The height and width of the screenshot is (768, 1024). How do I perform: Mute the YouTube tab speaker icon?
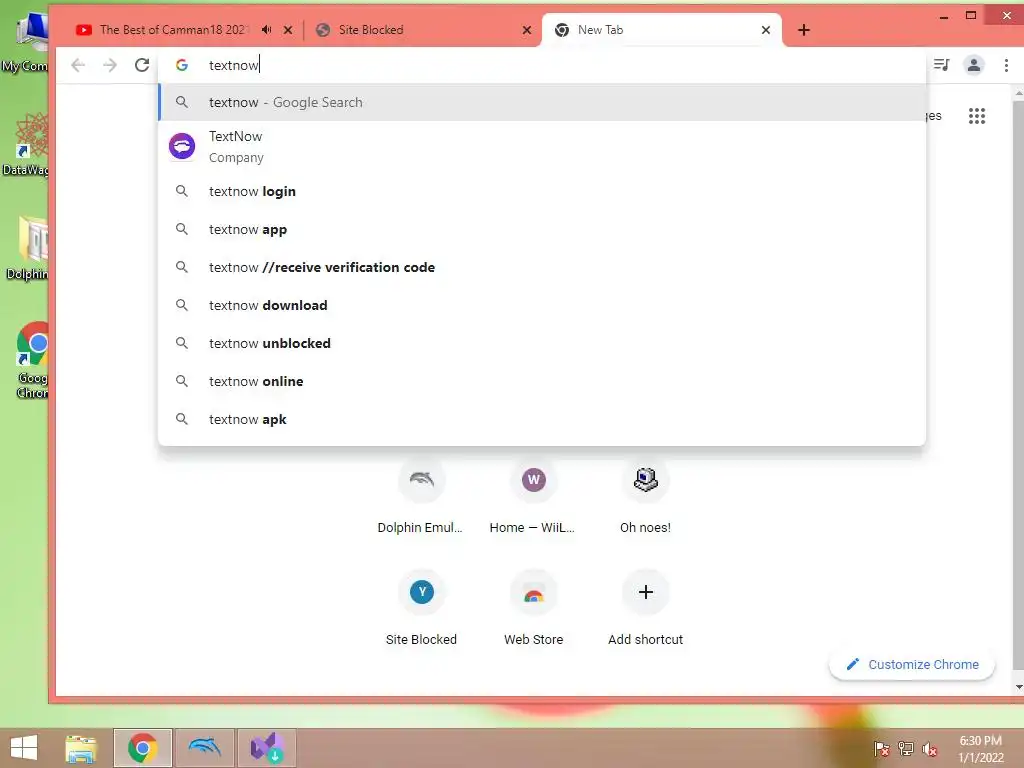(x=266, y=29)
